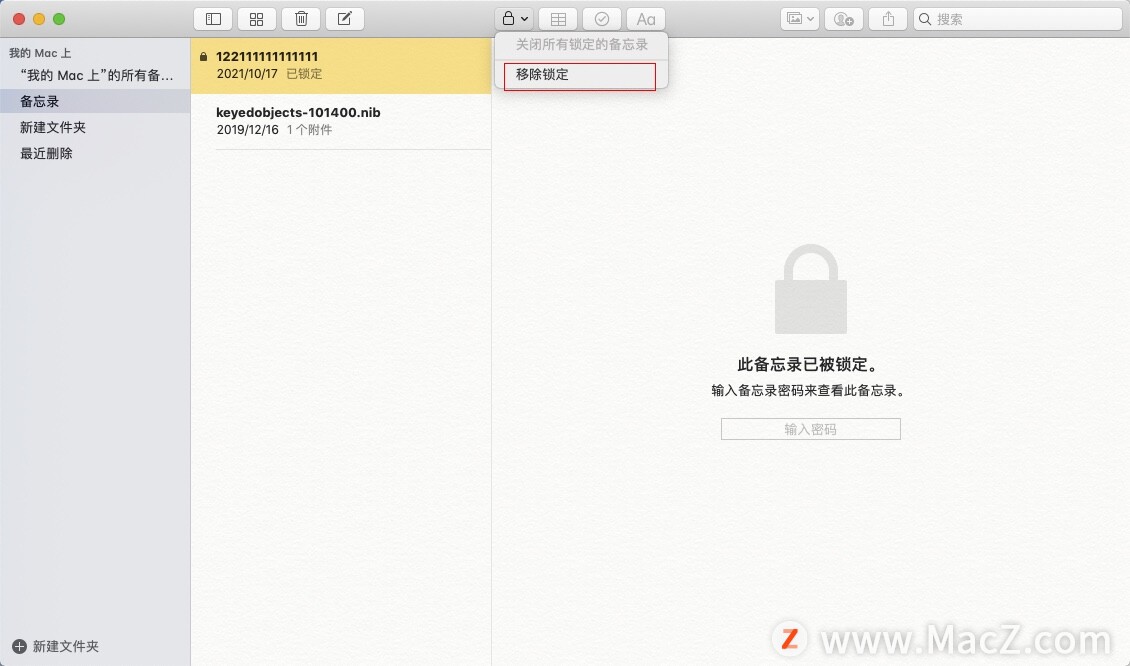Toggle the folders sidebar view
The height and width of the screenshot is (666, 1130).
(x=213, y=19)
